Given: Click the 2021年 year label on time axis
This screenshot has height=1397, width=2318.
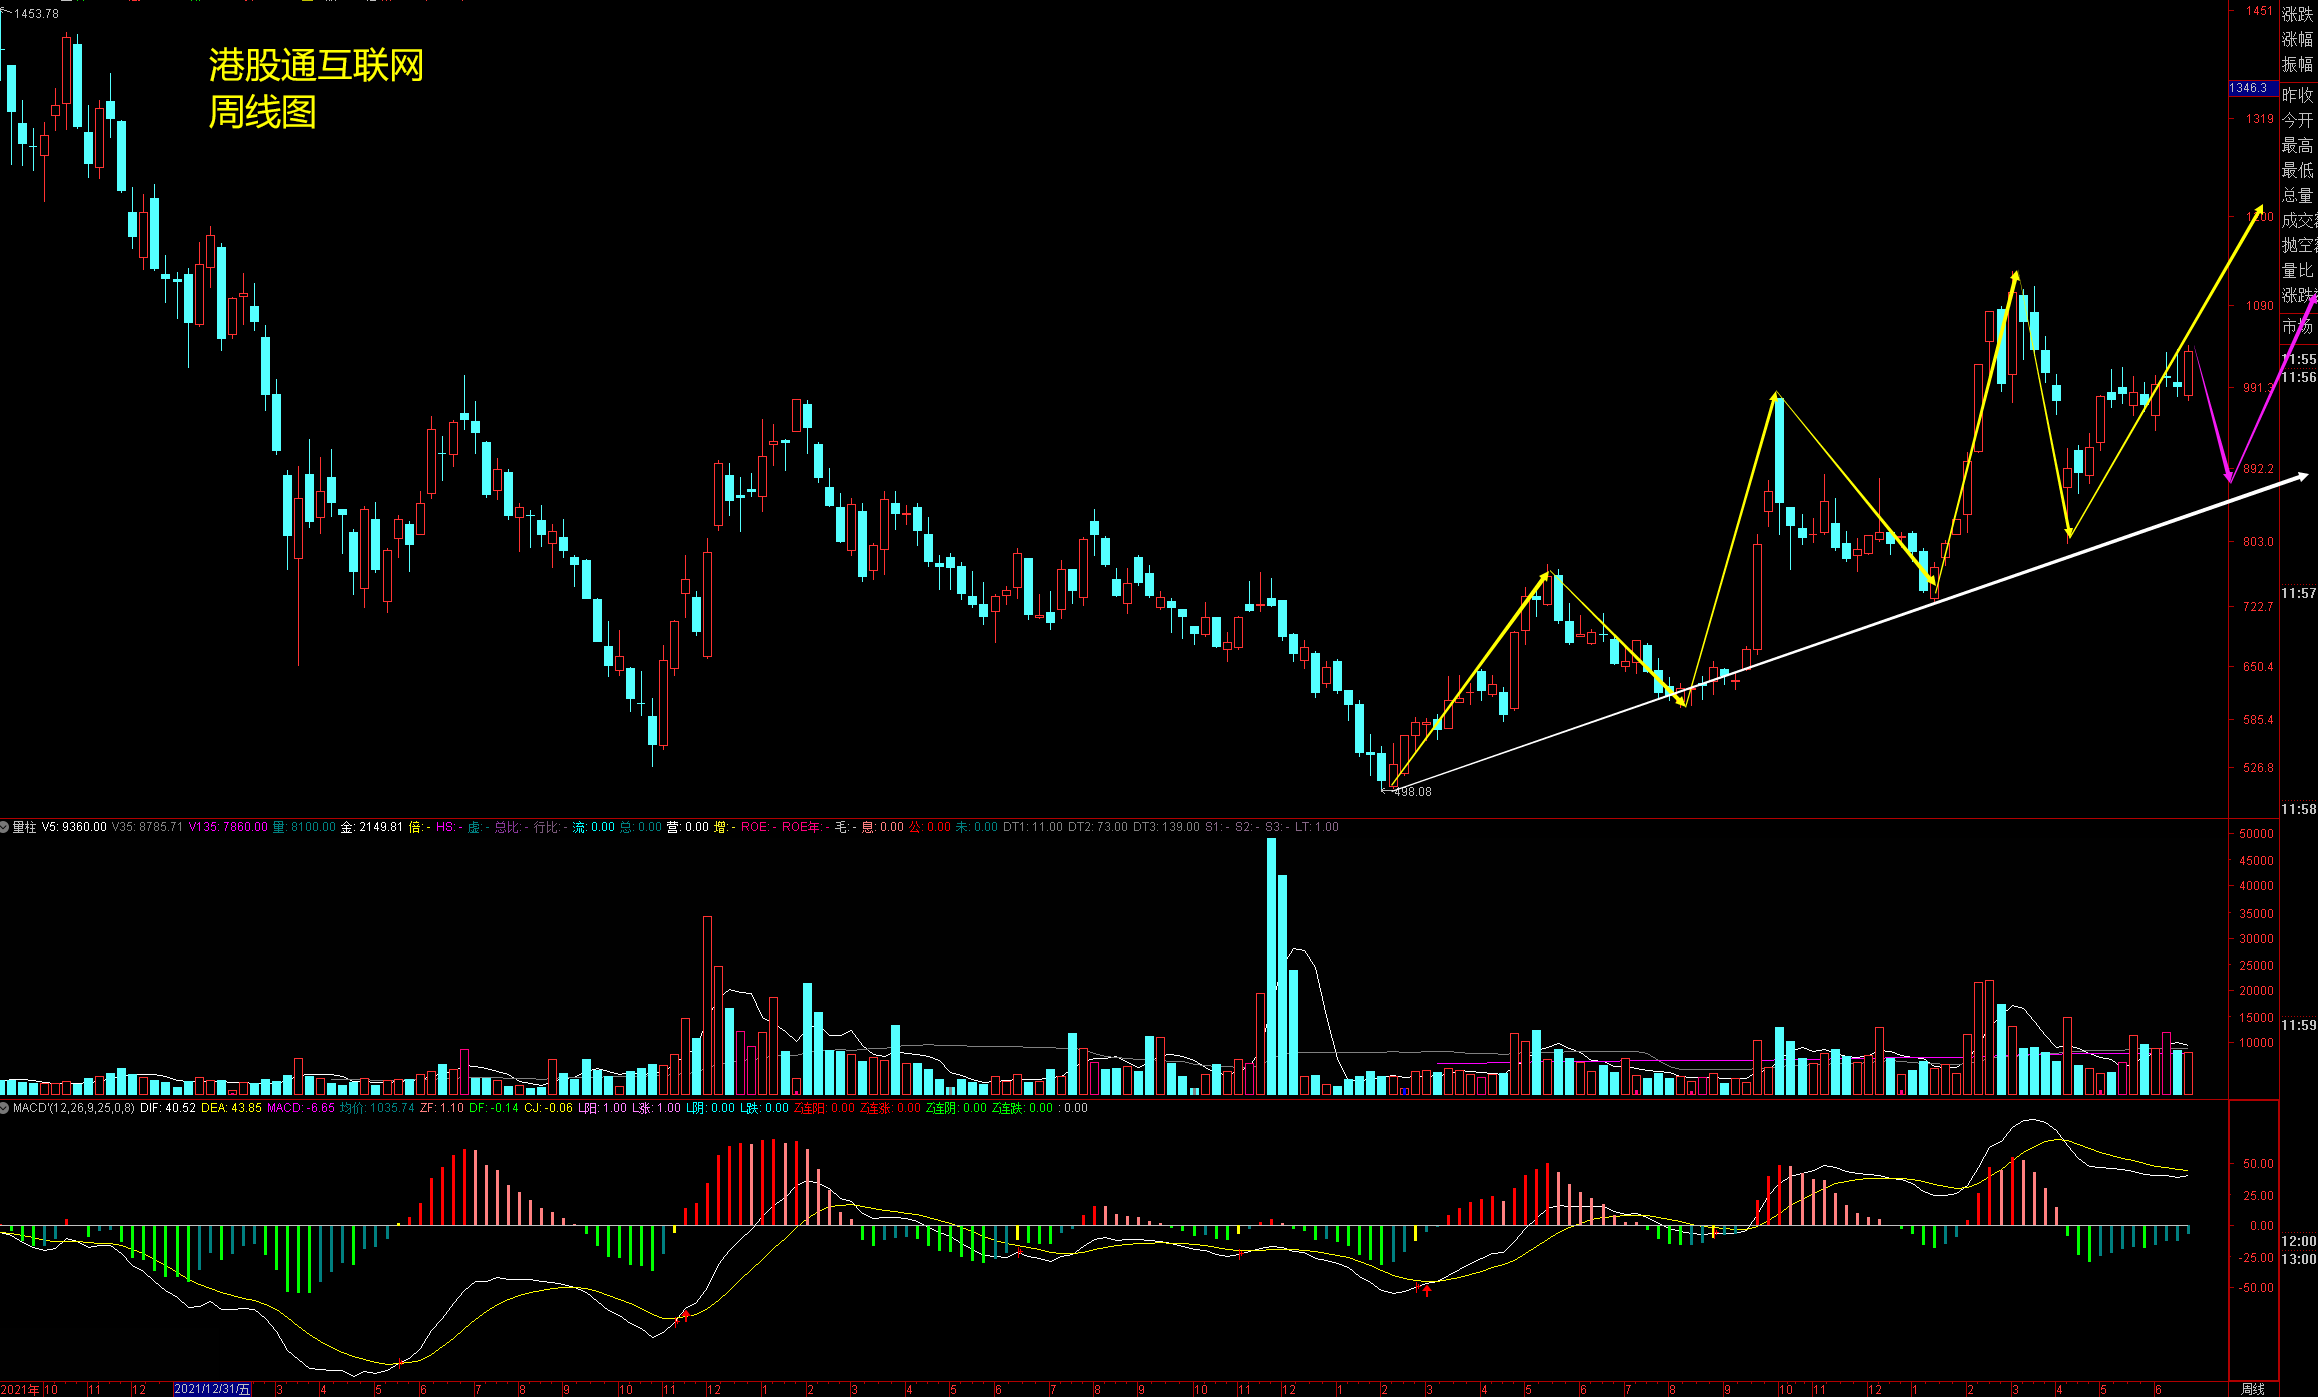Looking at the screenshot, I should [x=20, y=1389].
